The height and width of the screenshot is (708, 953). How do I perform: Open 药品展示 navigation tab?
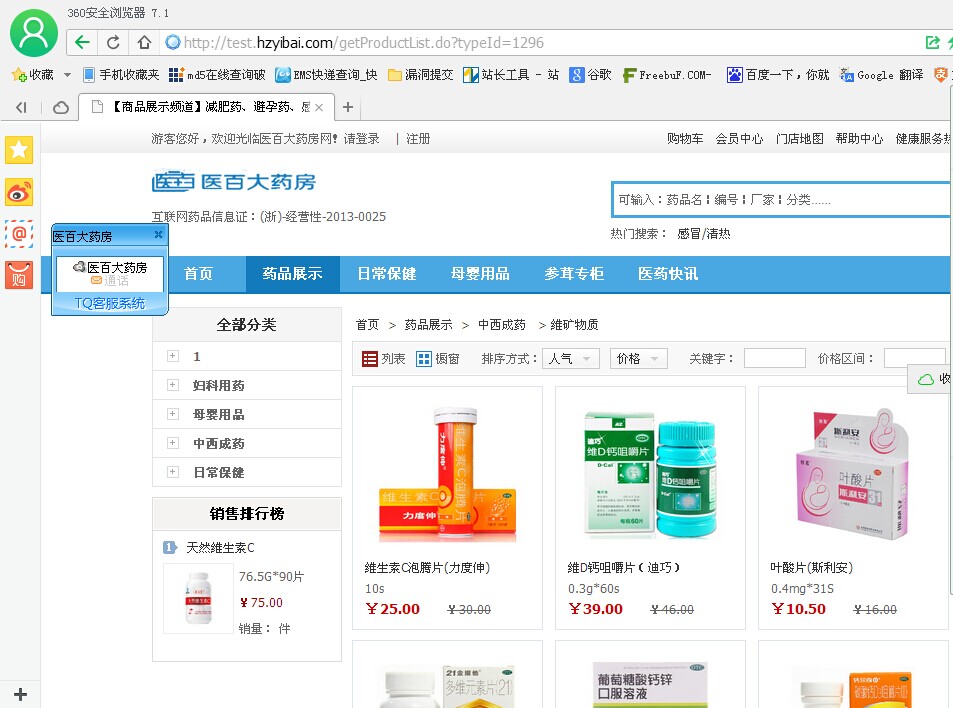tap(293, 274)
